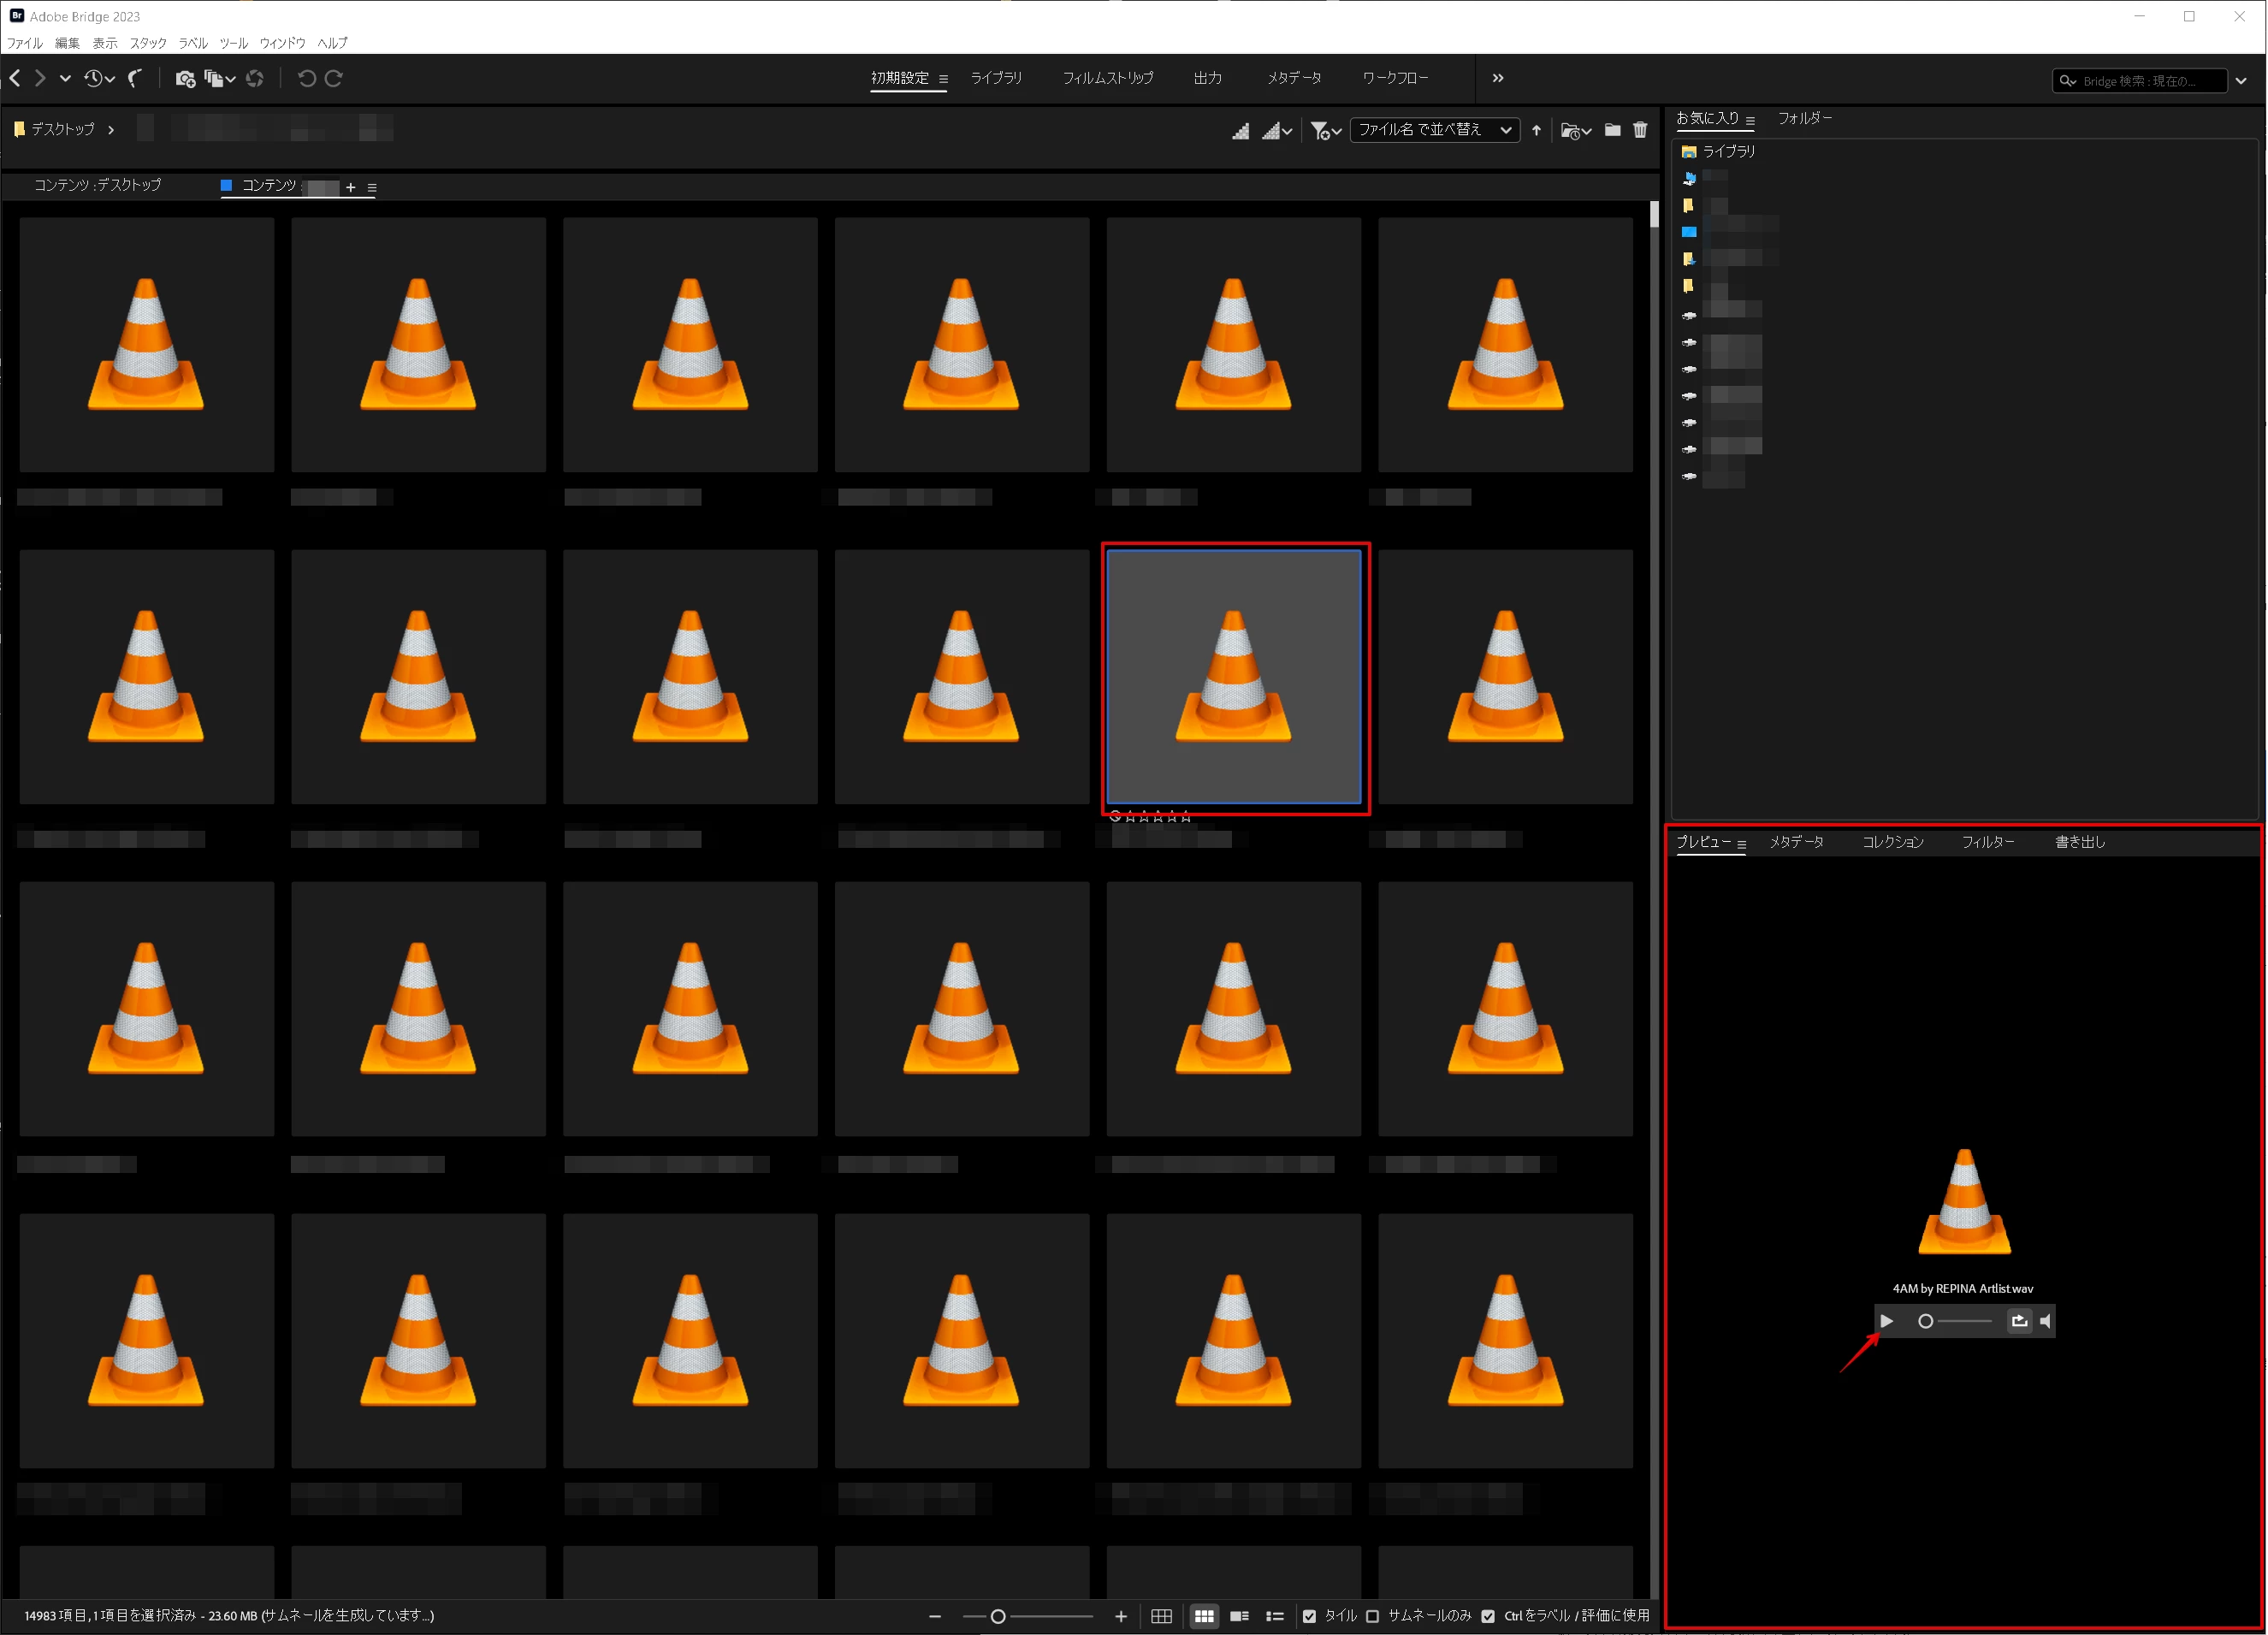Select the highlighted VLC file thumbnail
Image resolution: width=2268 pixels, height=1635 pixels.
1233,676
